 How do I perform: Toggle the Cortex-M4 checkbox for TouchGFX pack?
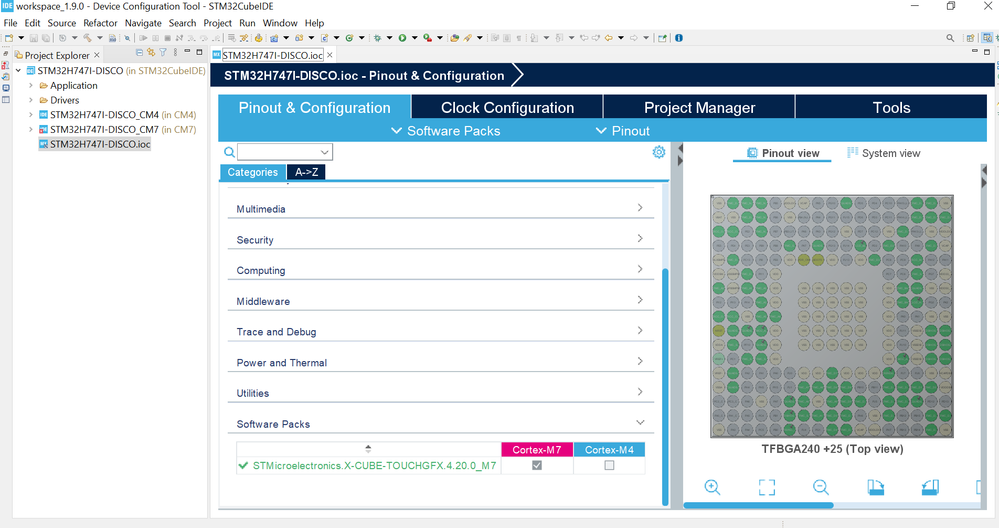pos(609,466)
